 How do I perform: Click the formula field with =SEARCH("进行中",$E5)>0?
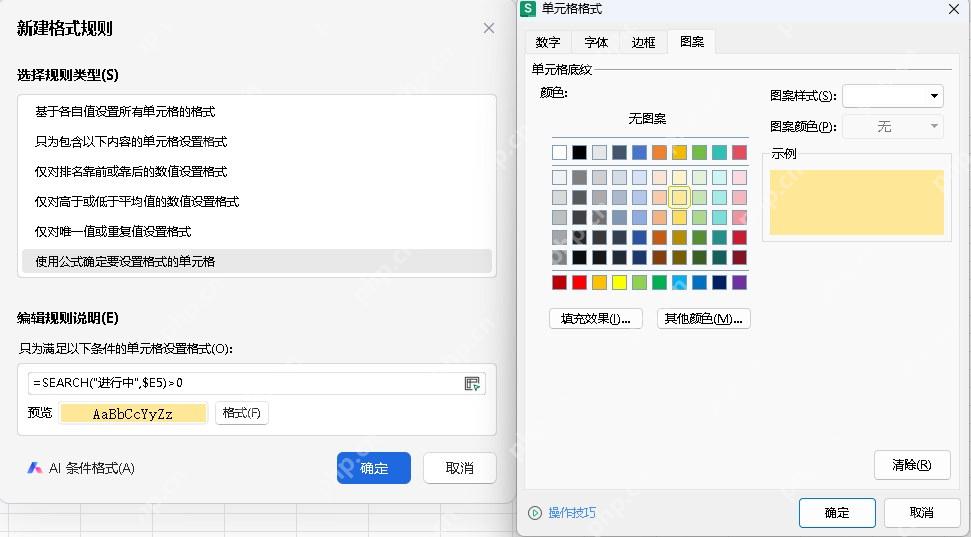pyautogui.click(x=256, y=383)
